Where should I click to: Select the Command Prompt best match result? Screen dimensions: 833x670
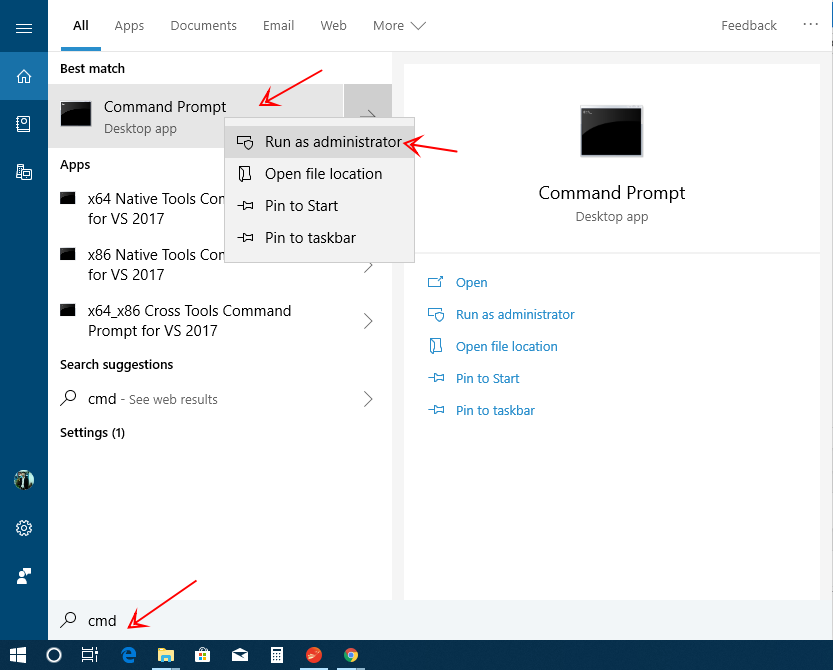[196, 116]
